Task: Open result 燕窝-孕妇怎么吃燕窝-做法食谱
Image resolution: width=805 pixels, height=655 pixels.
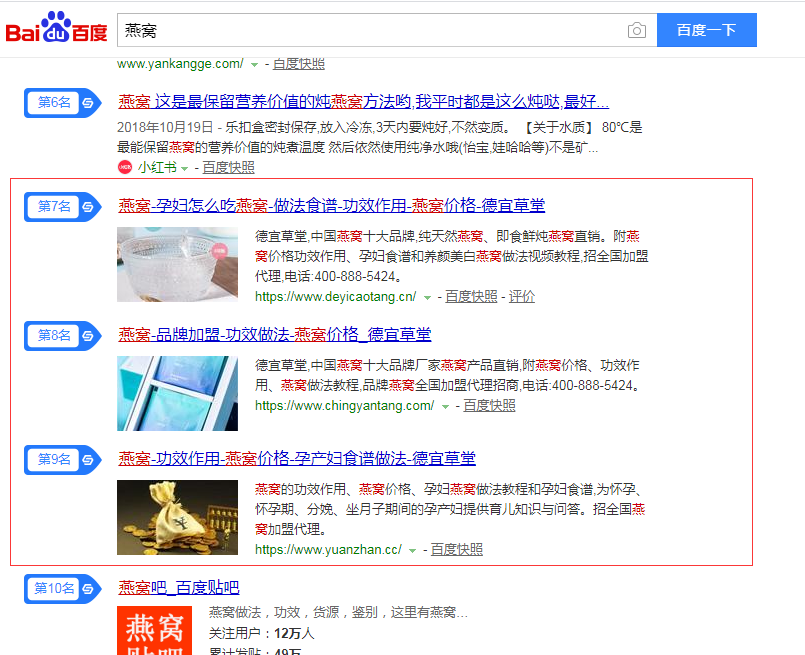Action: (332, 206)
